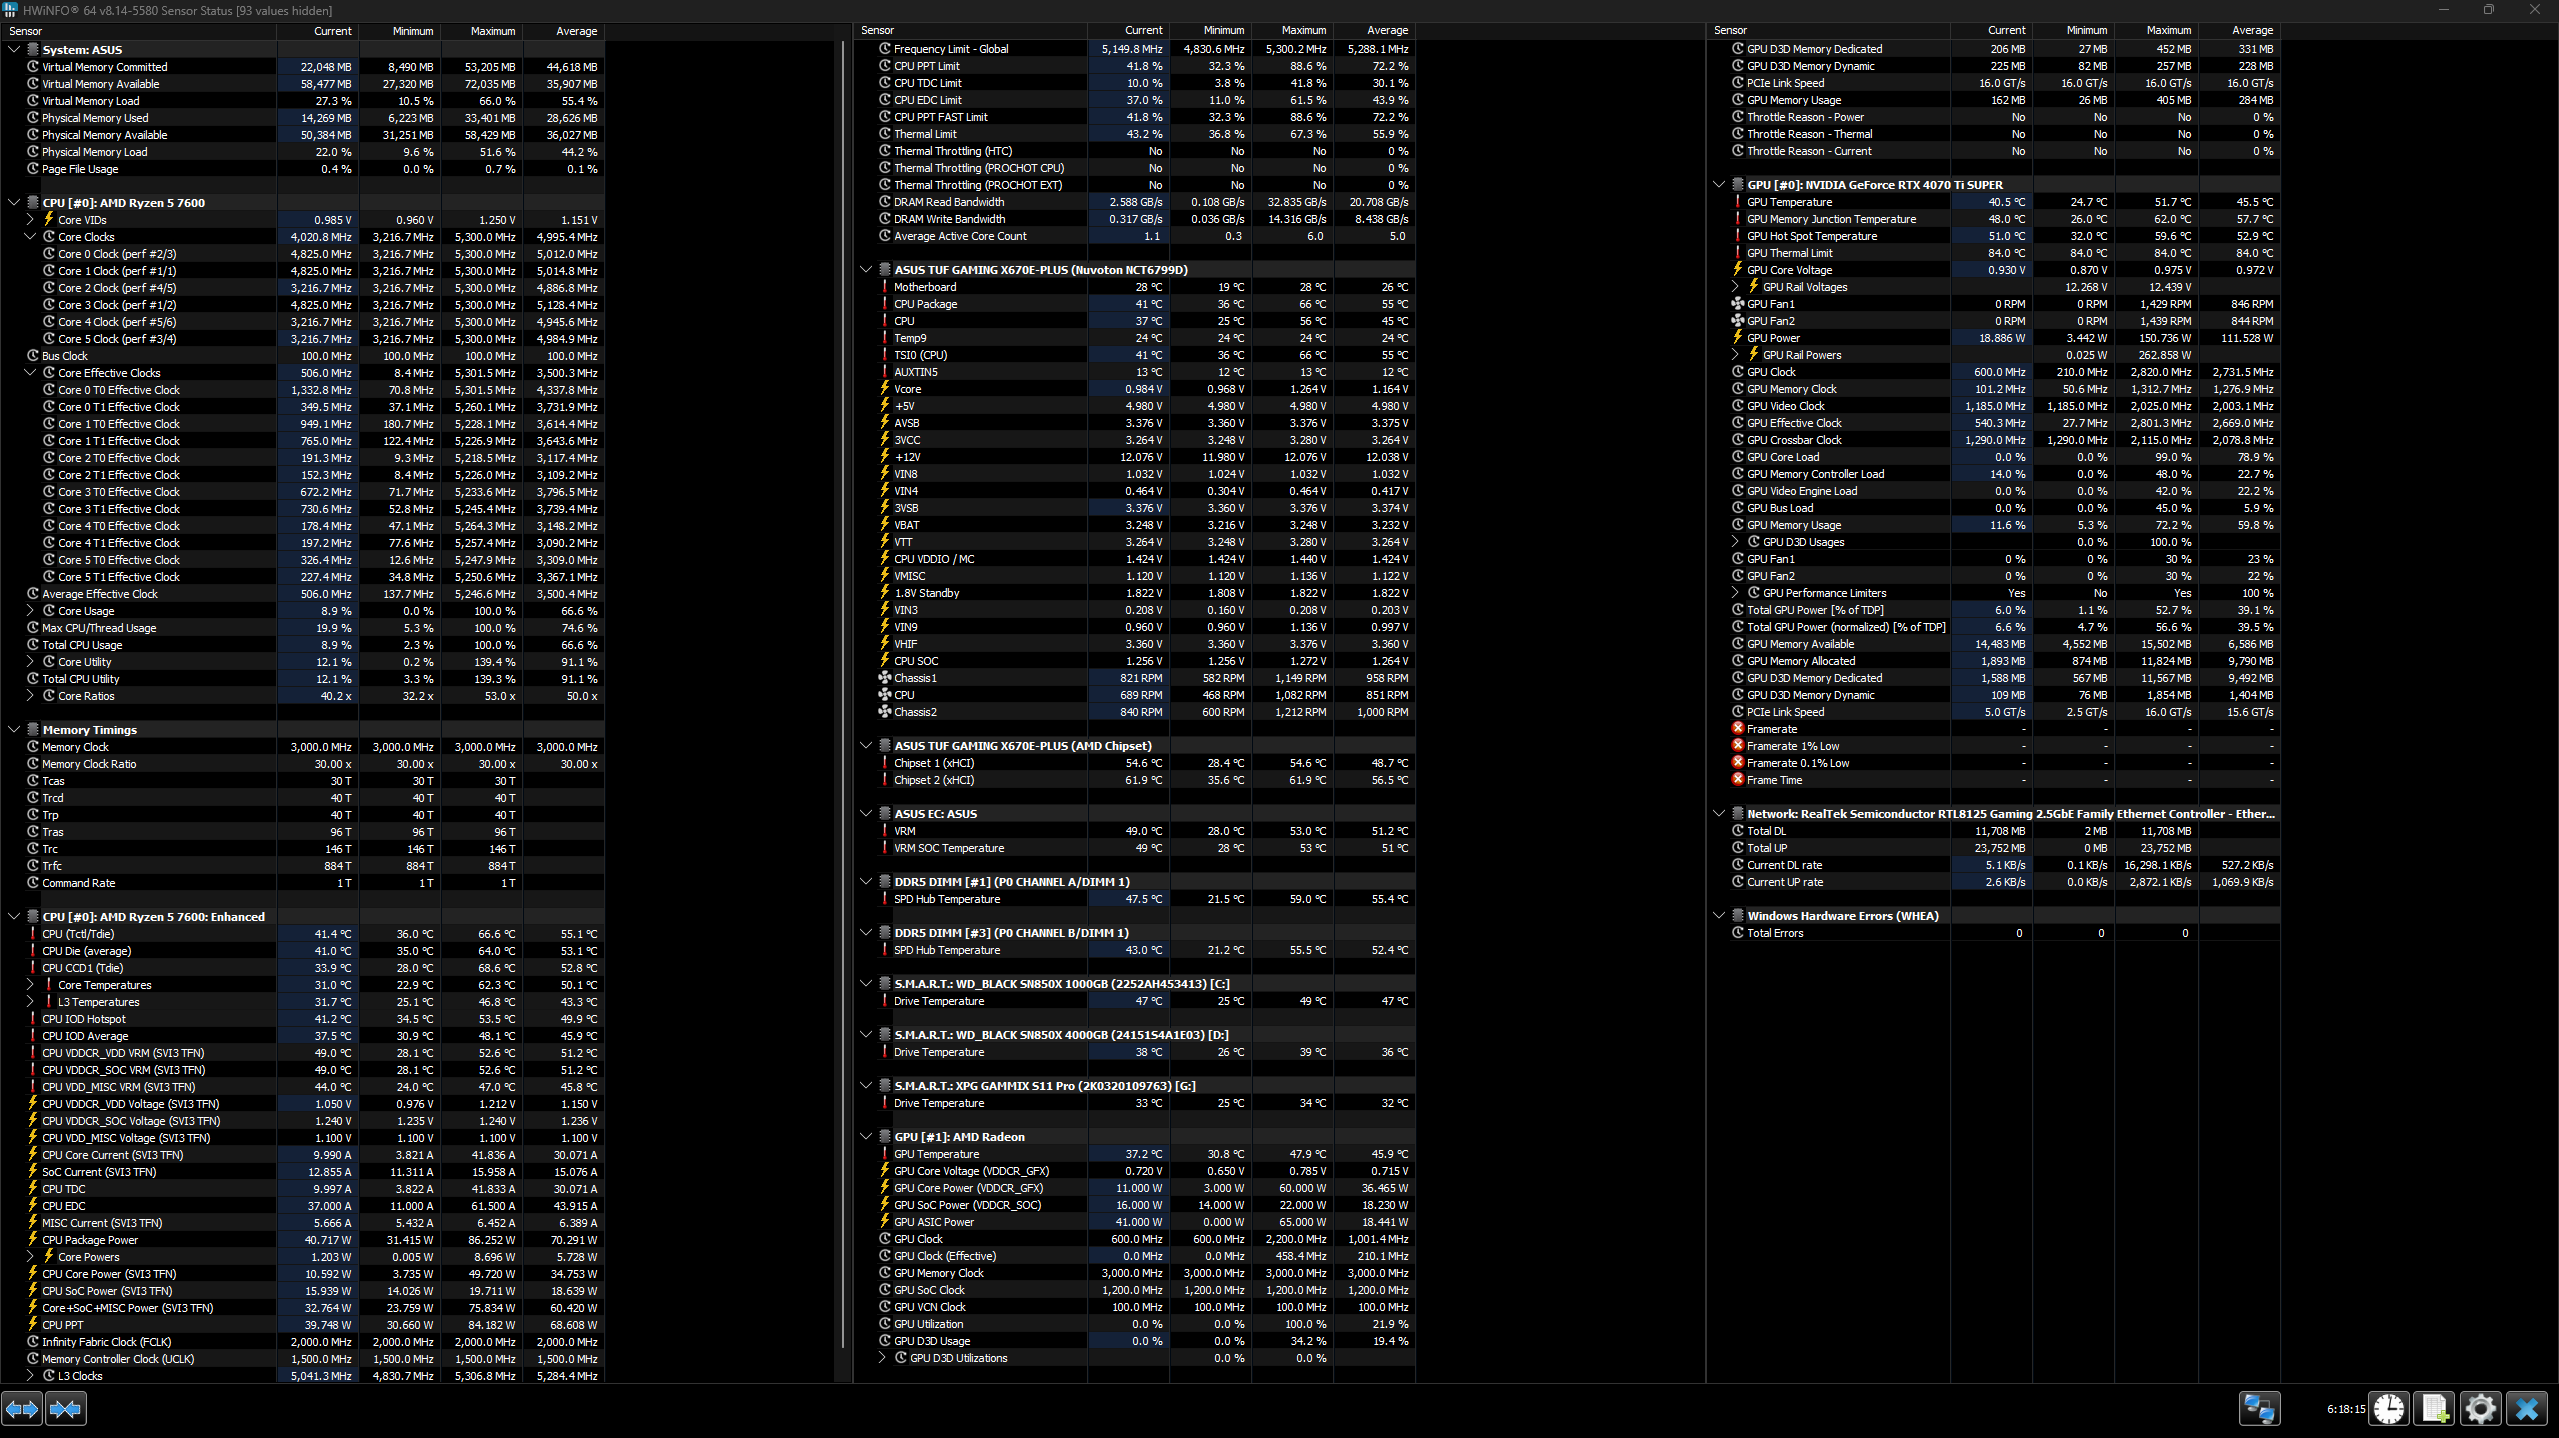Click the collapse columns arrows button
The width and height of the screenshot is (2559, 1438).
point(66,1409)
